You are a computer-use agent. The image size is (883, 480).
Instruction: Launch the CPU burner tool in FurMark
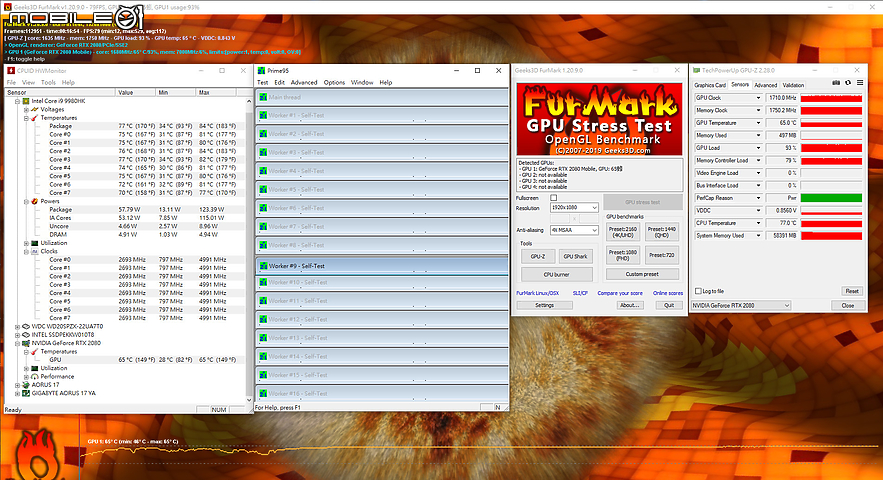coord(556,274)
